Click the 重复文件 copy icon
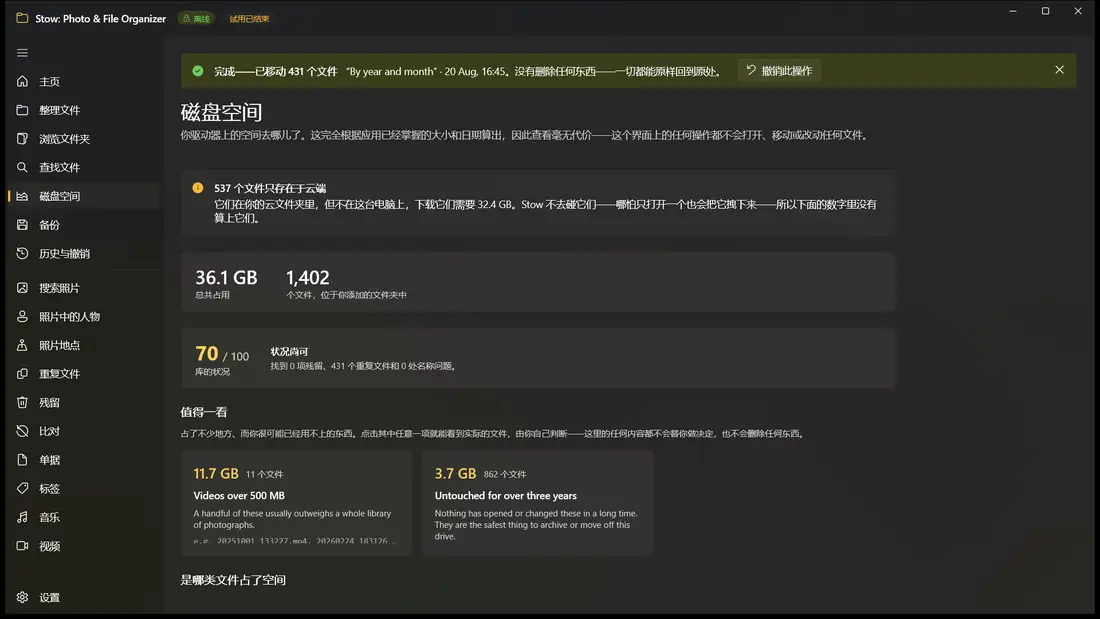The height and width of the screenshot is (619, 1100). coord(22,374)
